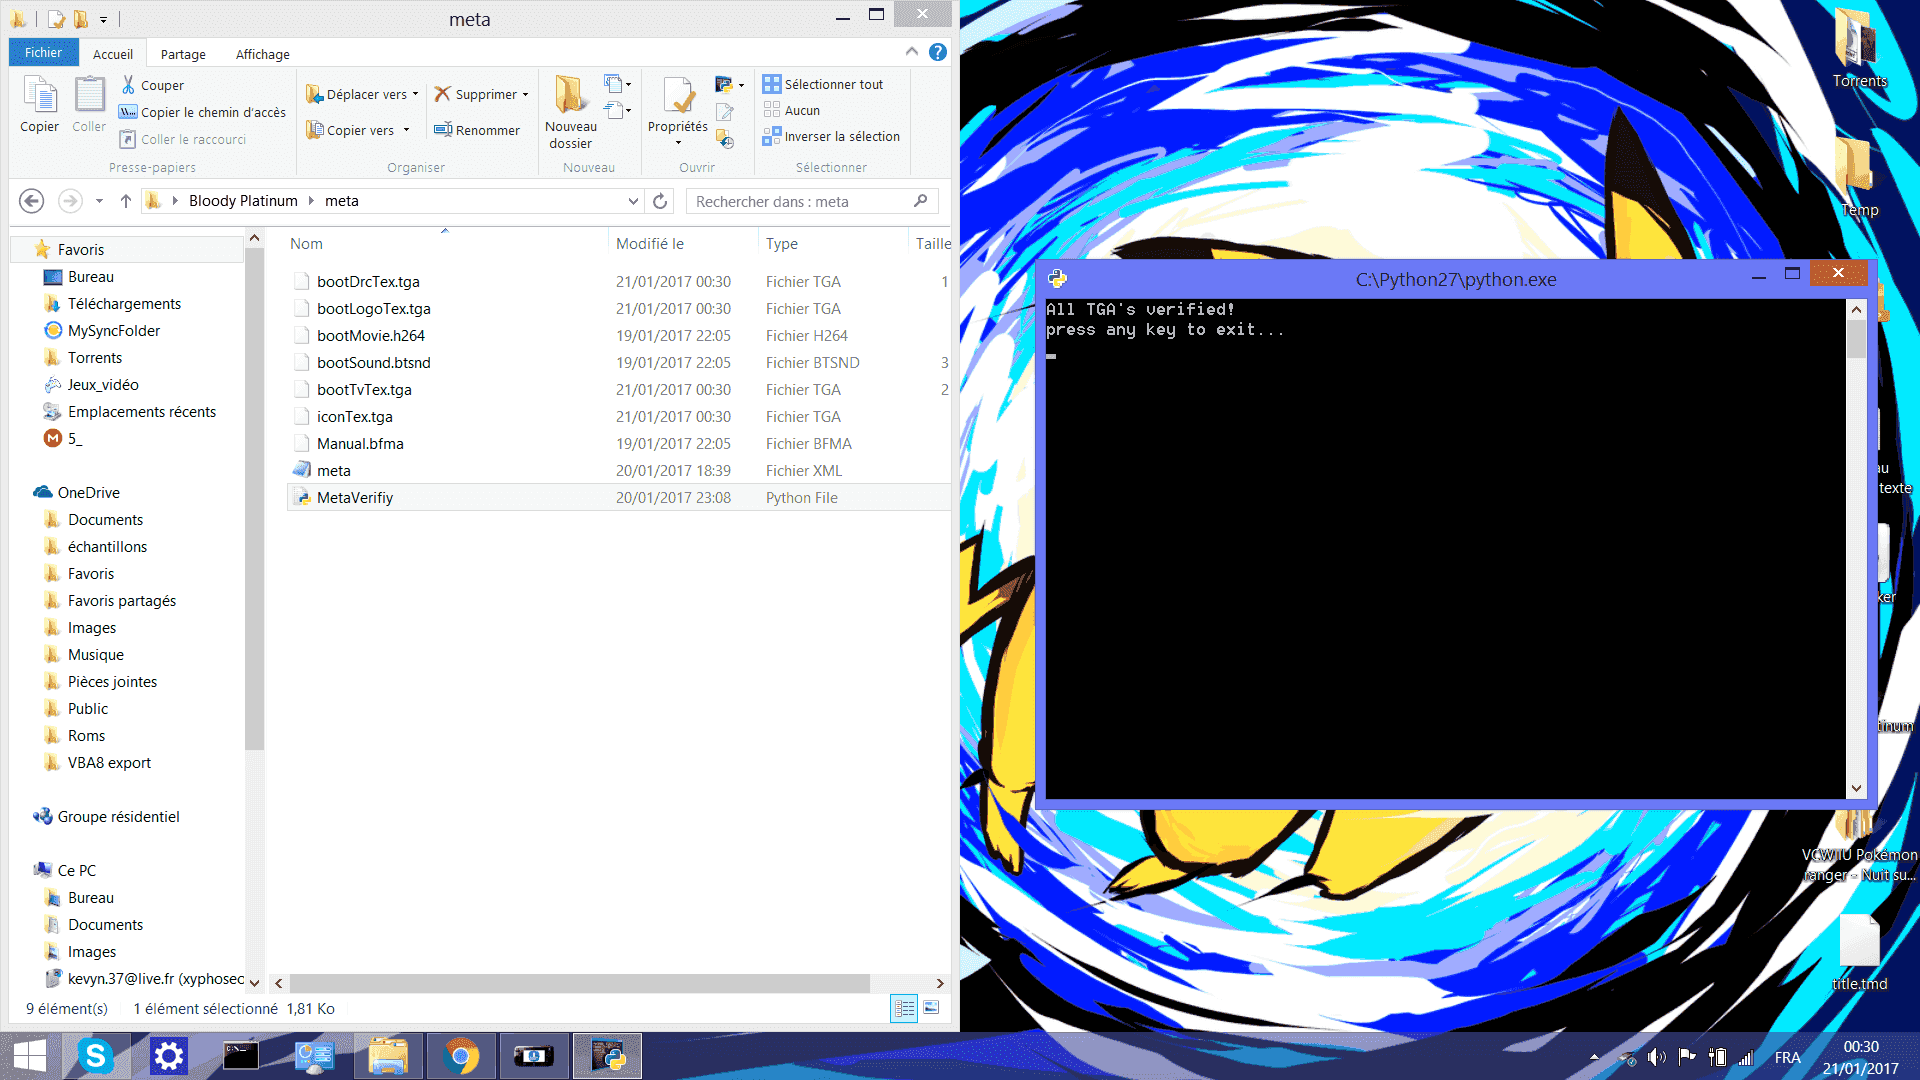Click the Python taskbar icon

click(x=607, y=1056)
